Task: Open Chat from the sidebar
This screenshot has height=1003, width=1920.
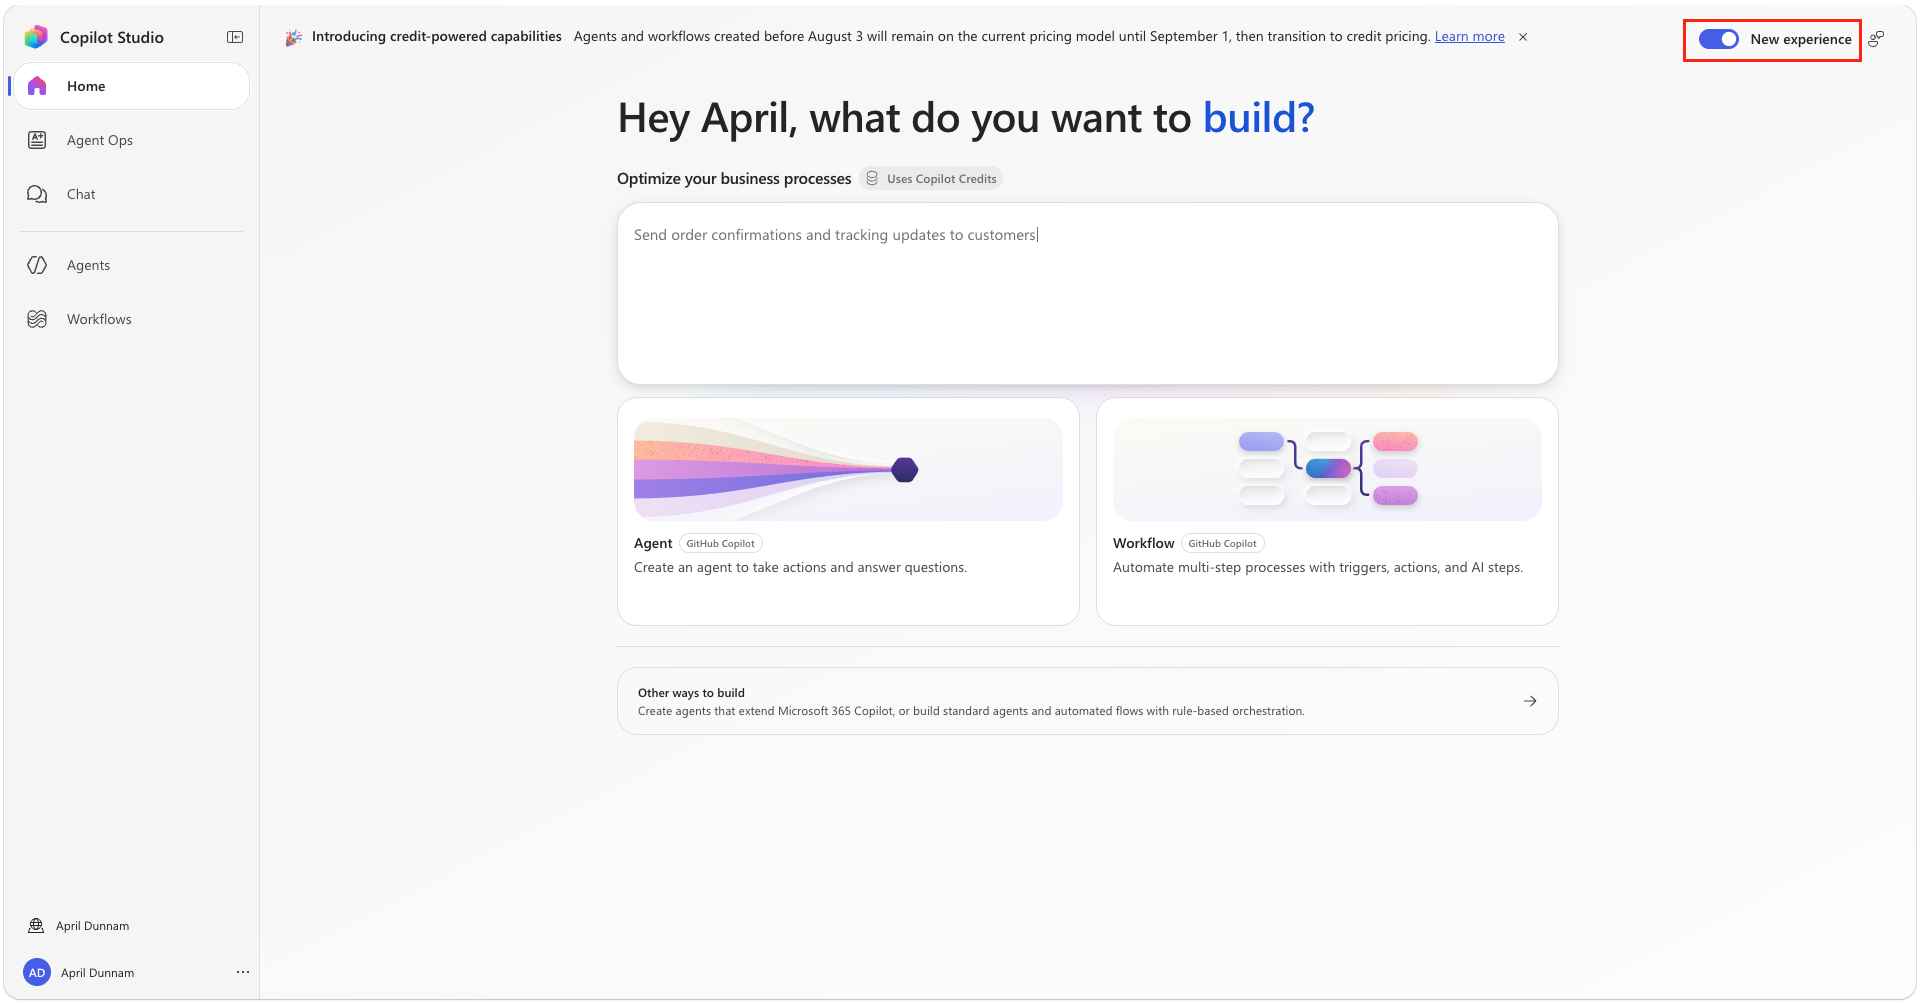Action: 131,194
